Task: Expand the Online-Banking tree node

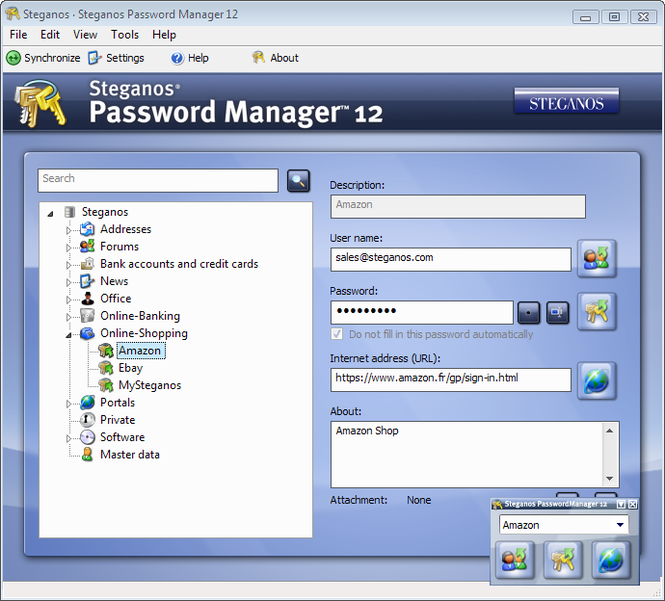Action: (x=68, y=317)
